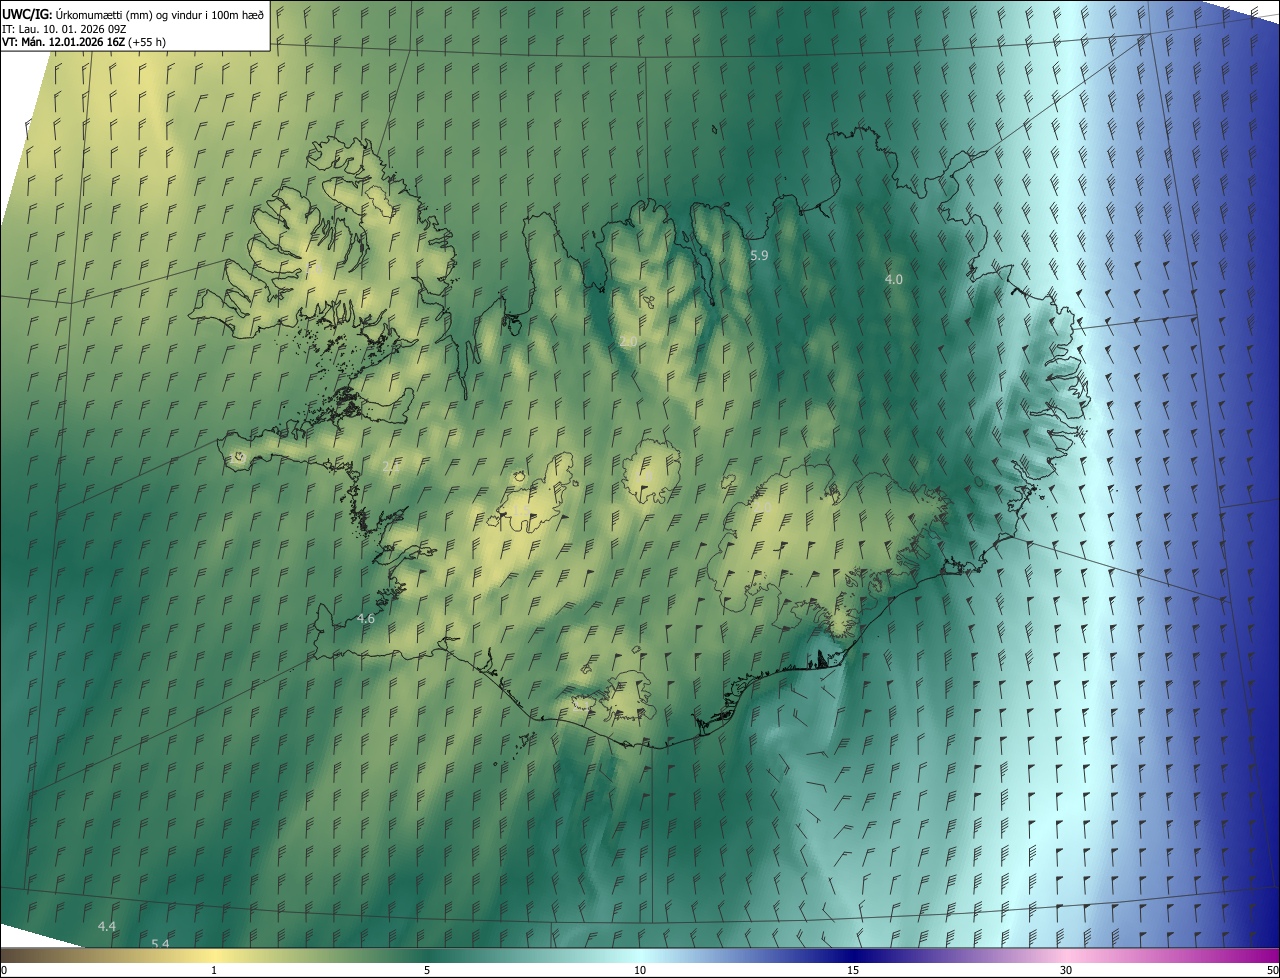
Task: Click the 4.0 value on the map
Action: click(x=894, y=280)
